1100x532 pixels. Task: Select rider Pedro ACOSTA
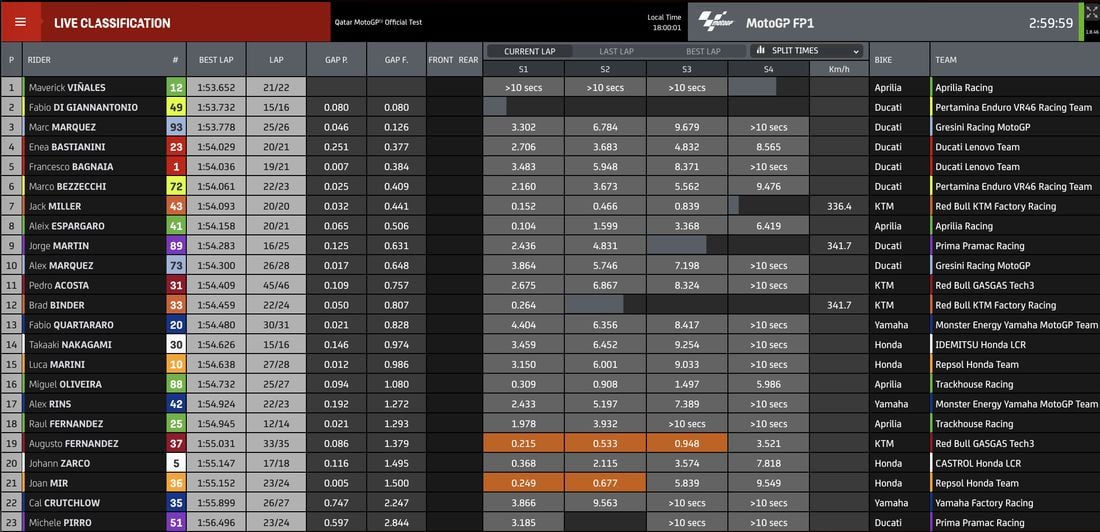[x=60, y=286]
